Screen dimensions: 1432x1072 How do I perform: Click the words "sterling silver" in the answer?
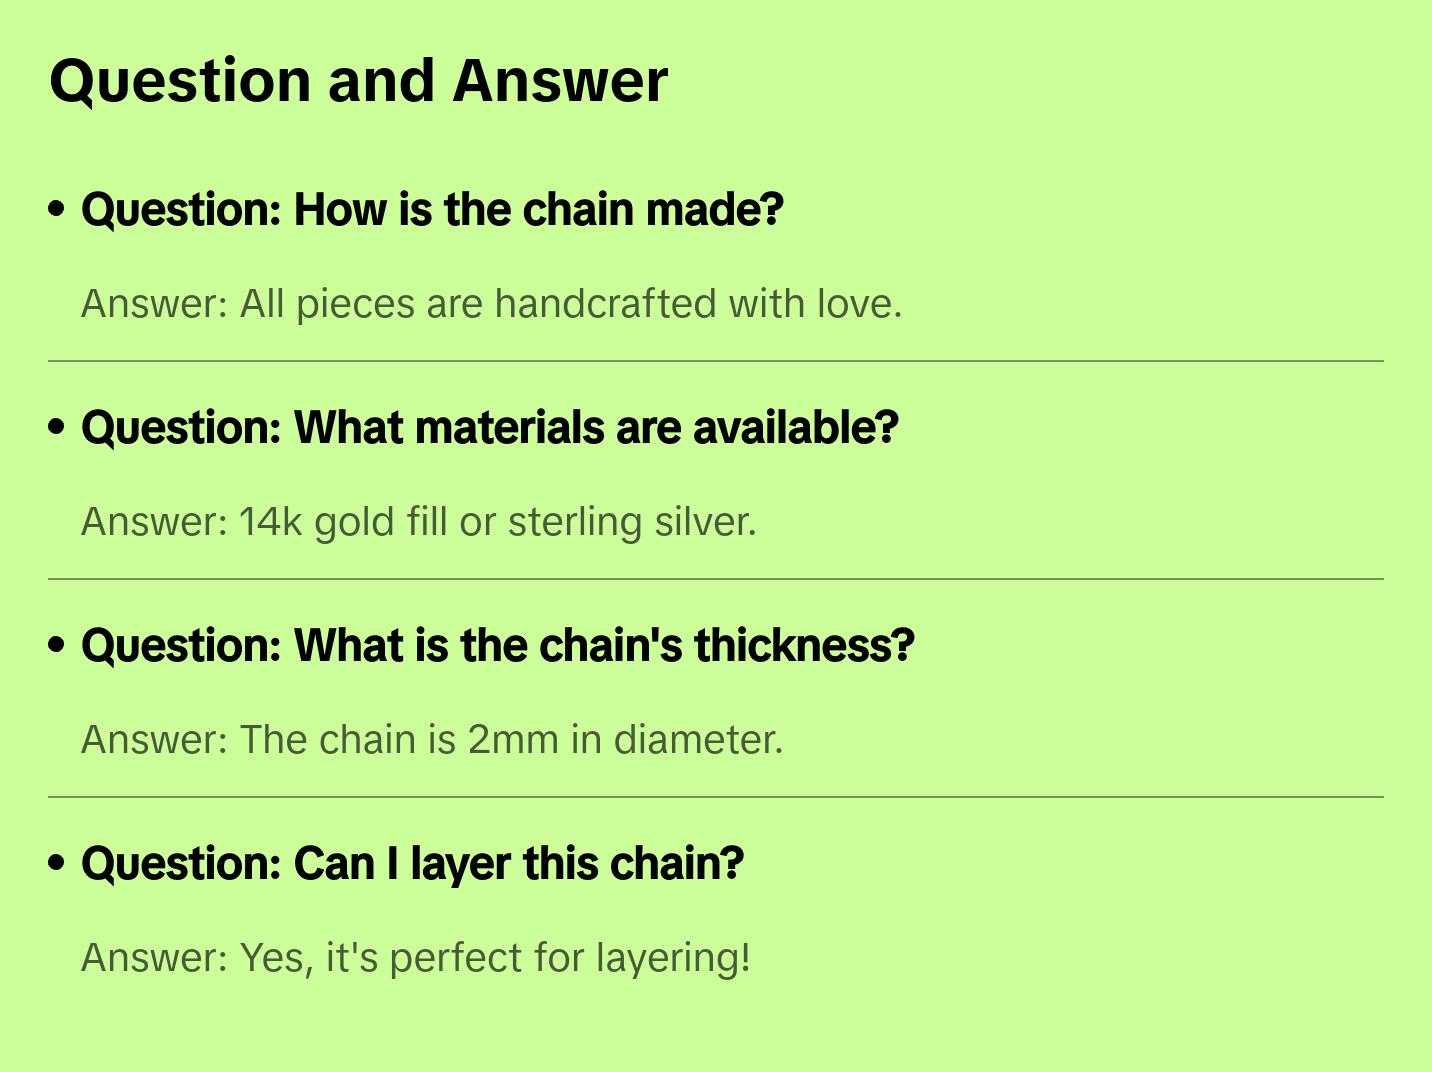tap(632, 522)
